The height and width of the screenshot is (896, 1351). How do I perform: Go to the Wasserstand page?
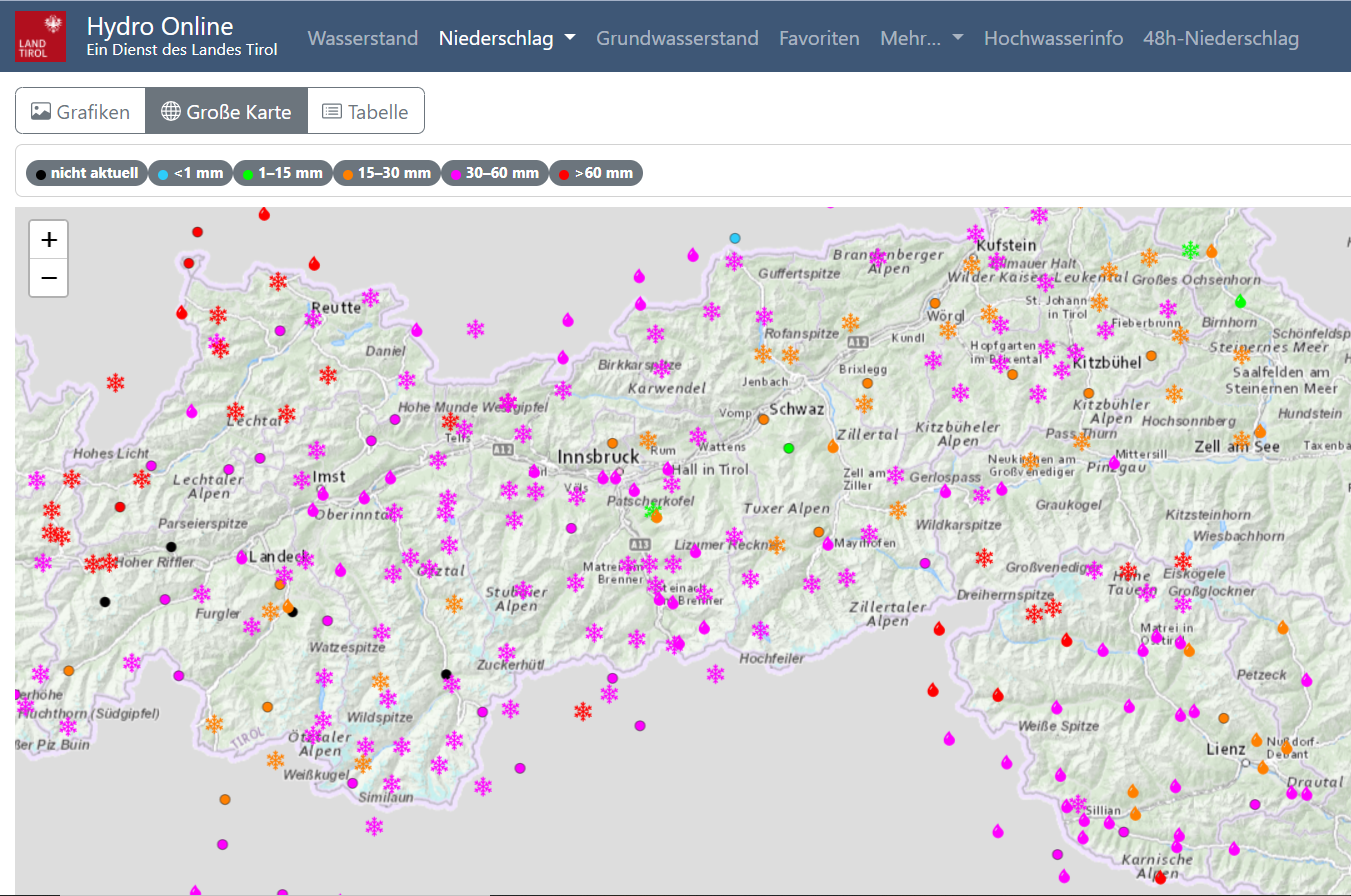[x=363, y=38]
